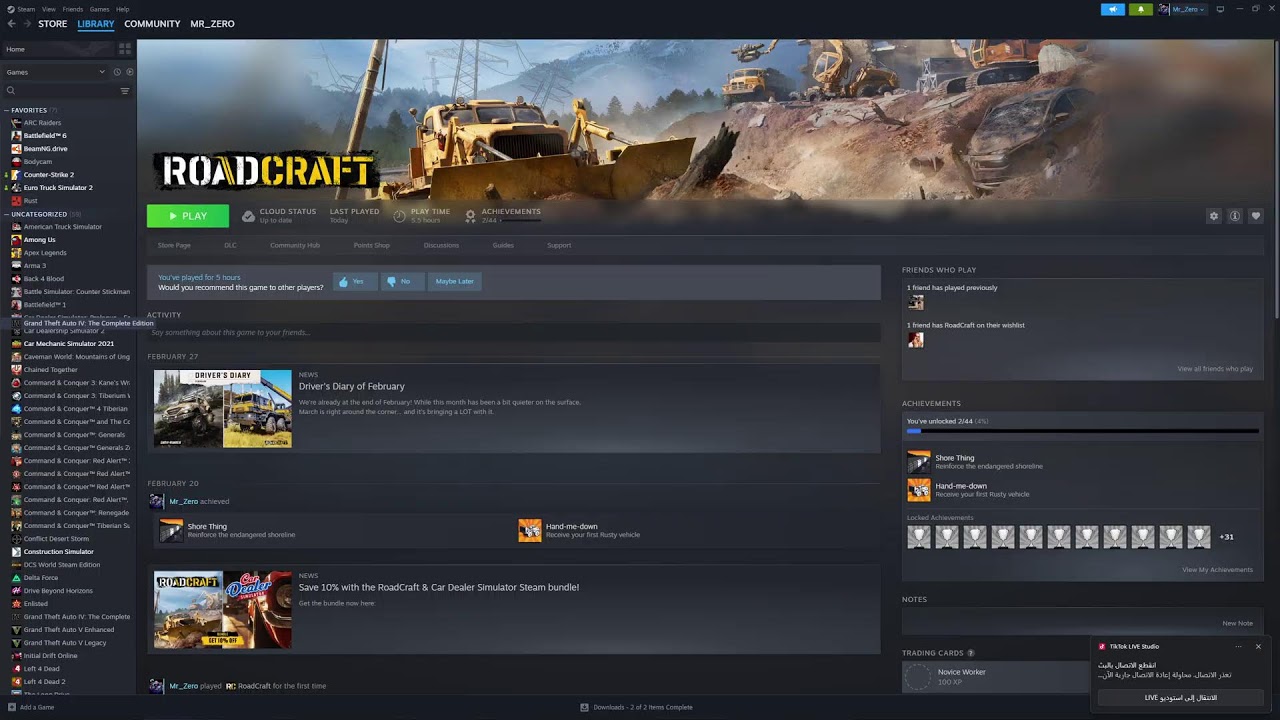Sort library by recent activity clock icon
The width and height of the screenshot is (1280, 720).
click(x=117, y=72)
